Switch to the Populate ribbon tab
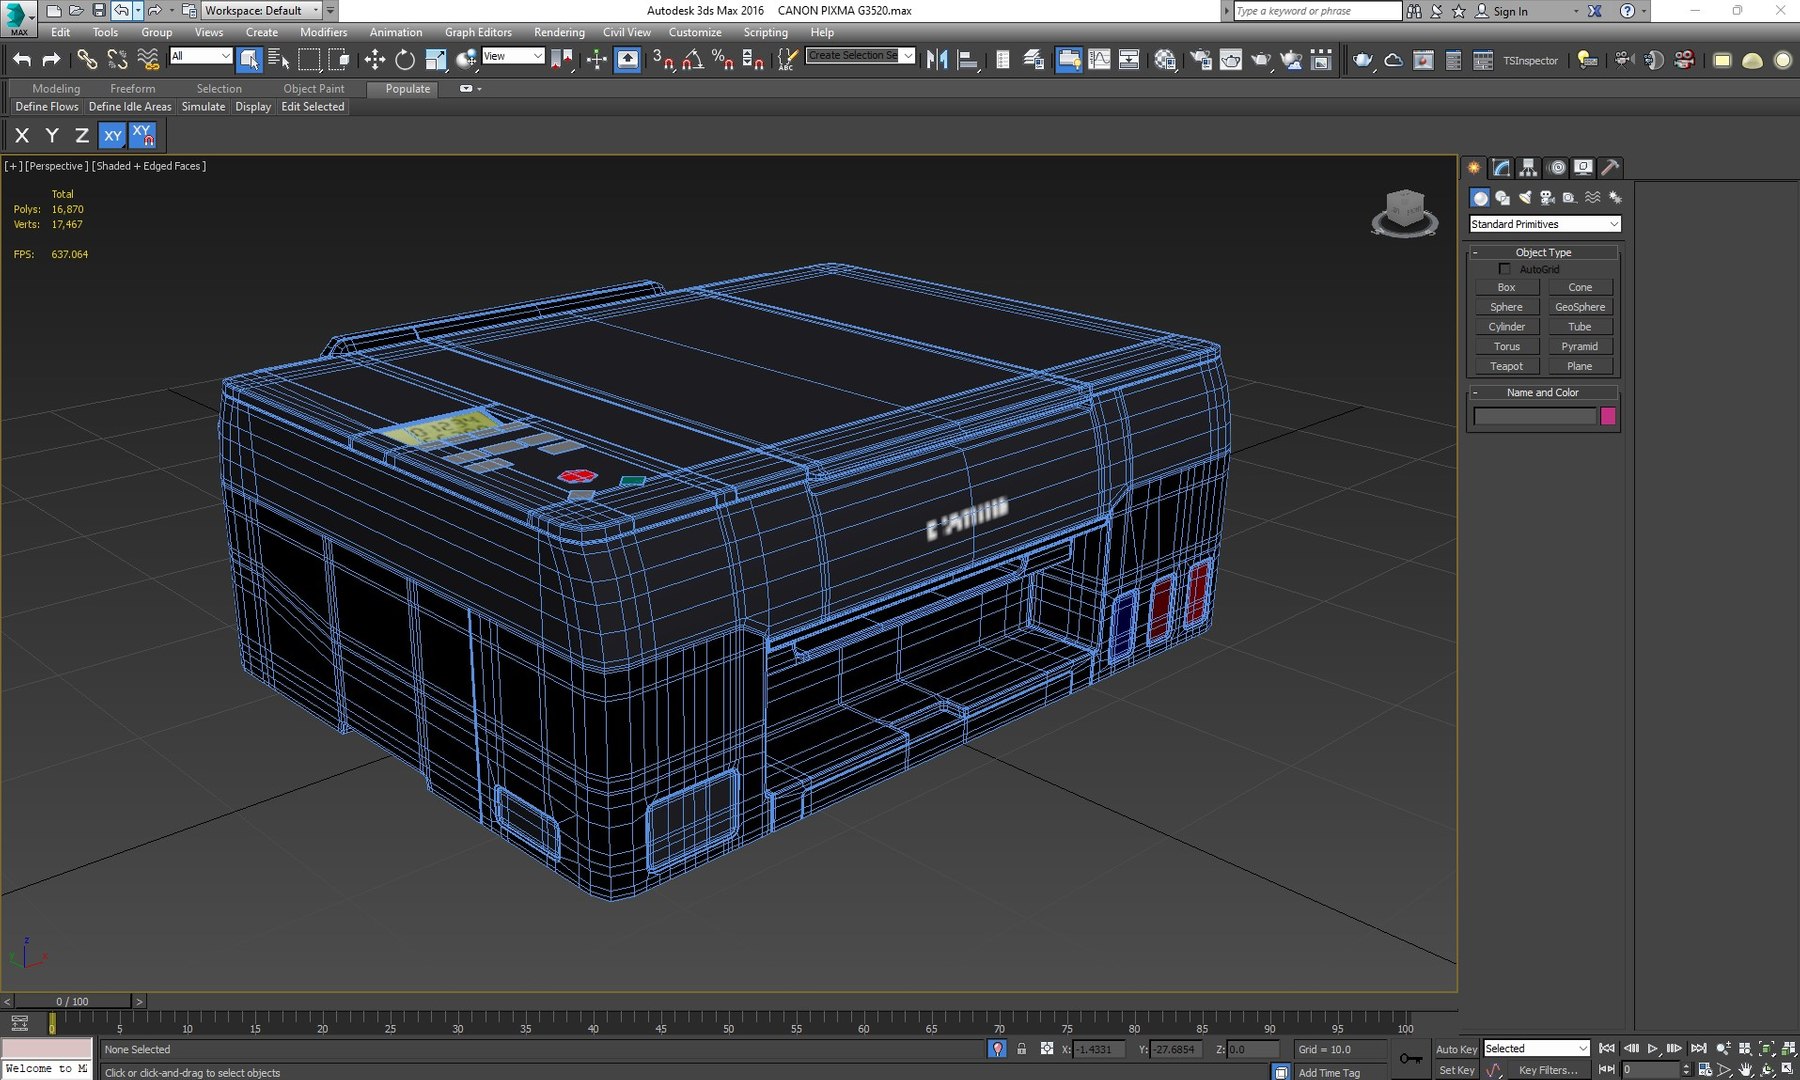 [x=408, y=89]
